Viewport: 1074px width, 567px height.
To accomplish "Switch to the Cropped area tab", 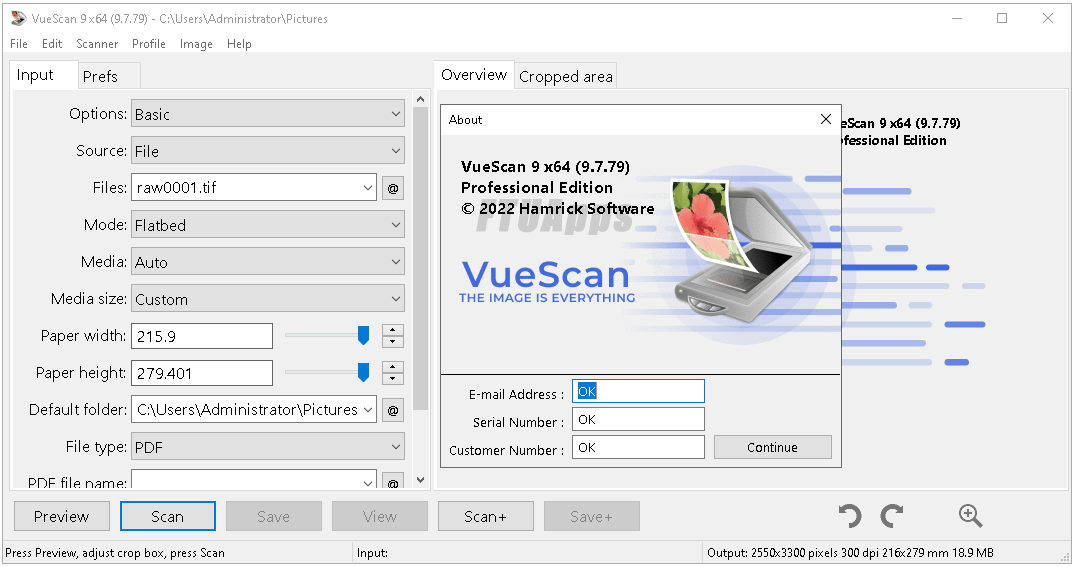I will click(566, 76).
